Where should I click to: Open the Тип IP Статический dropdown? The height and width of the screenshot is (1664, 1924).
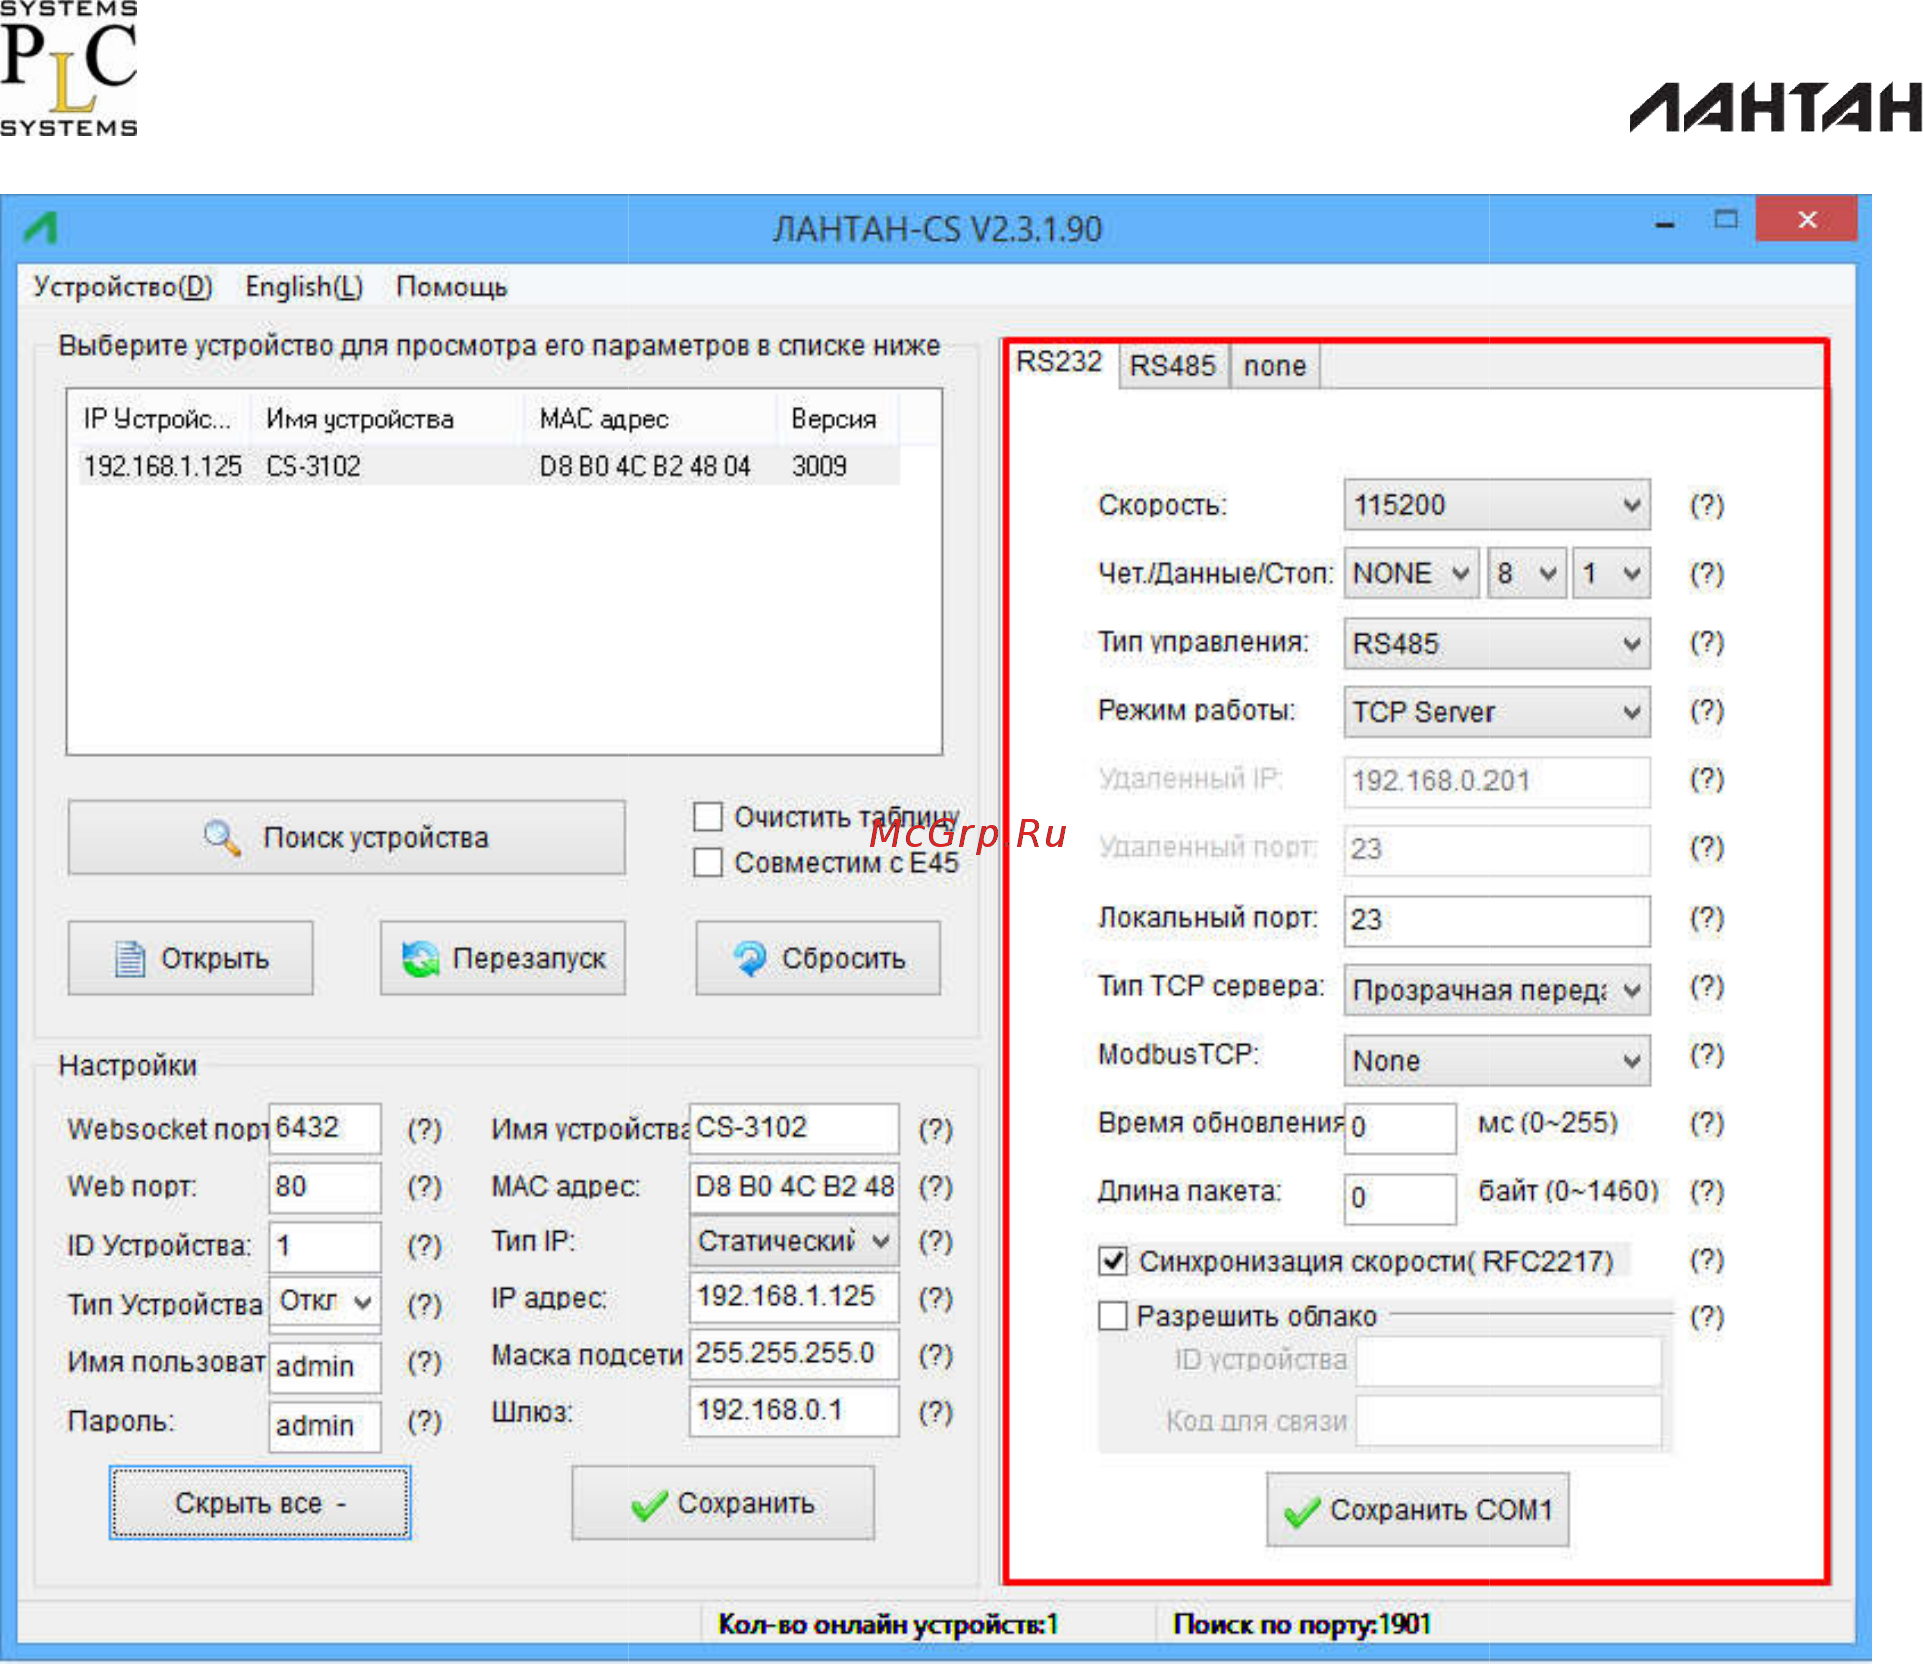(794, 1241)
